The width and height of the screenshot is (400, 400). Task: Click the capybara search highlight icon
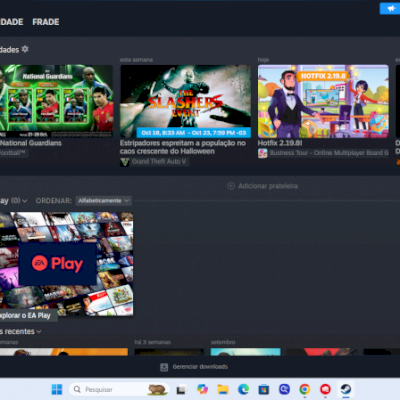click(157, 389)
